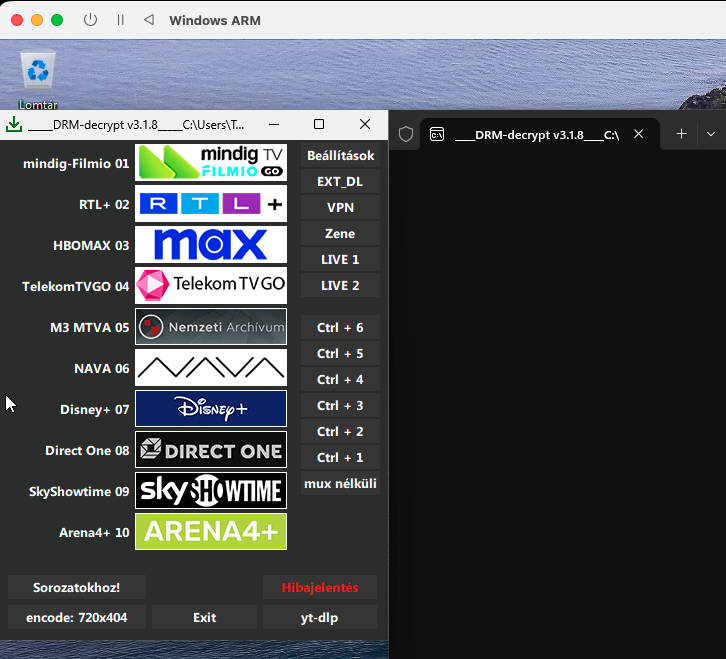The image size is (726, 659).
Task: Click the Ctrl + 2 button
Action: click(x=340, y=431)
